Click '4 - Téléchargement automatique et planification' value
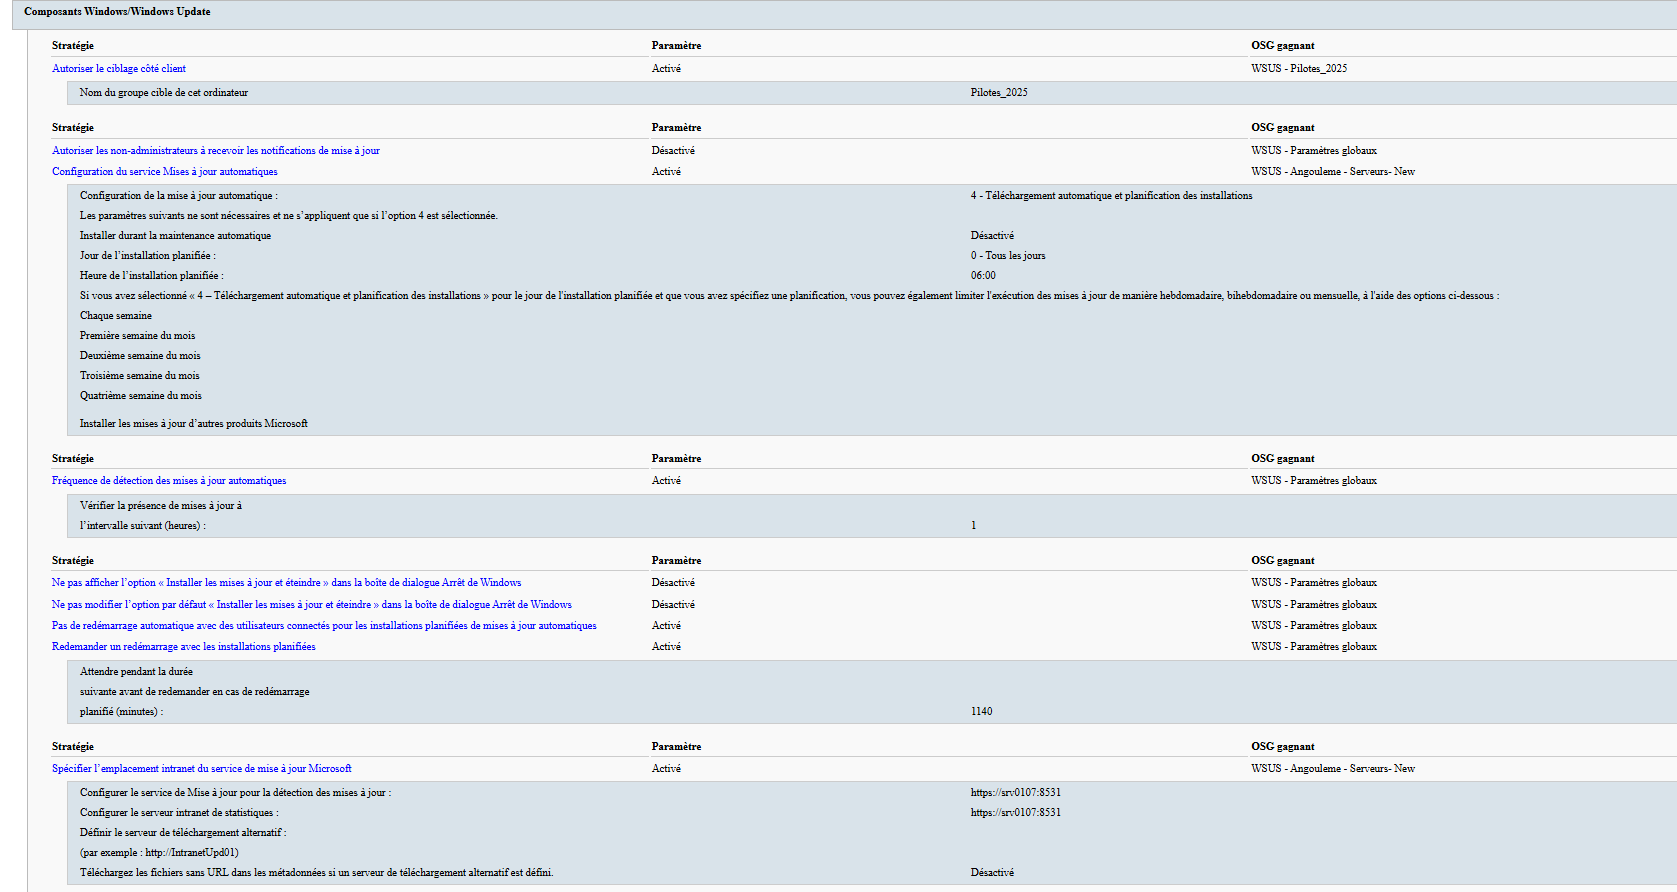This screenshot has width=1677, height=892. (x=1111, y=196)
